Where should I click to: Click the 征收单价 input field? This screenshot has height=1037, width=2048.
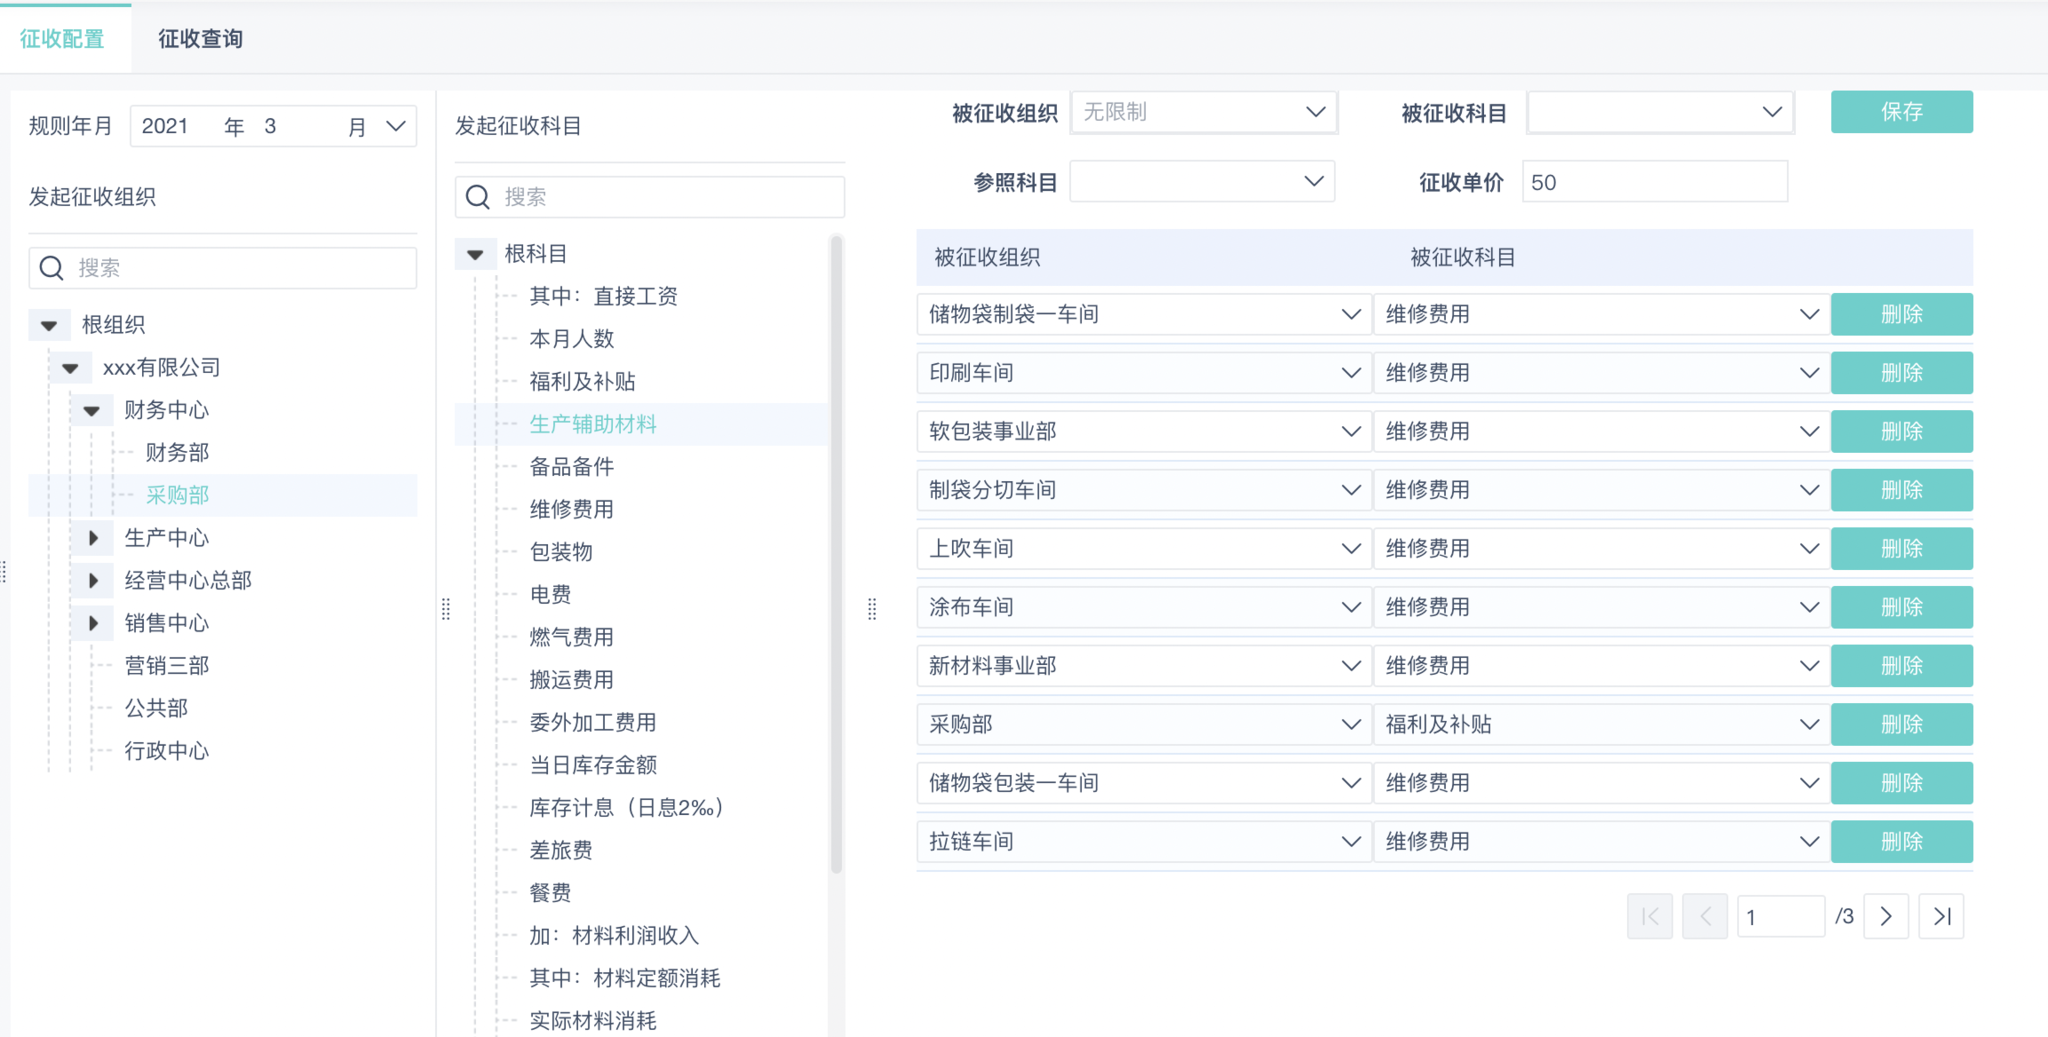pyautogui.click(x=1654, y=182)
